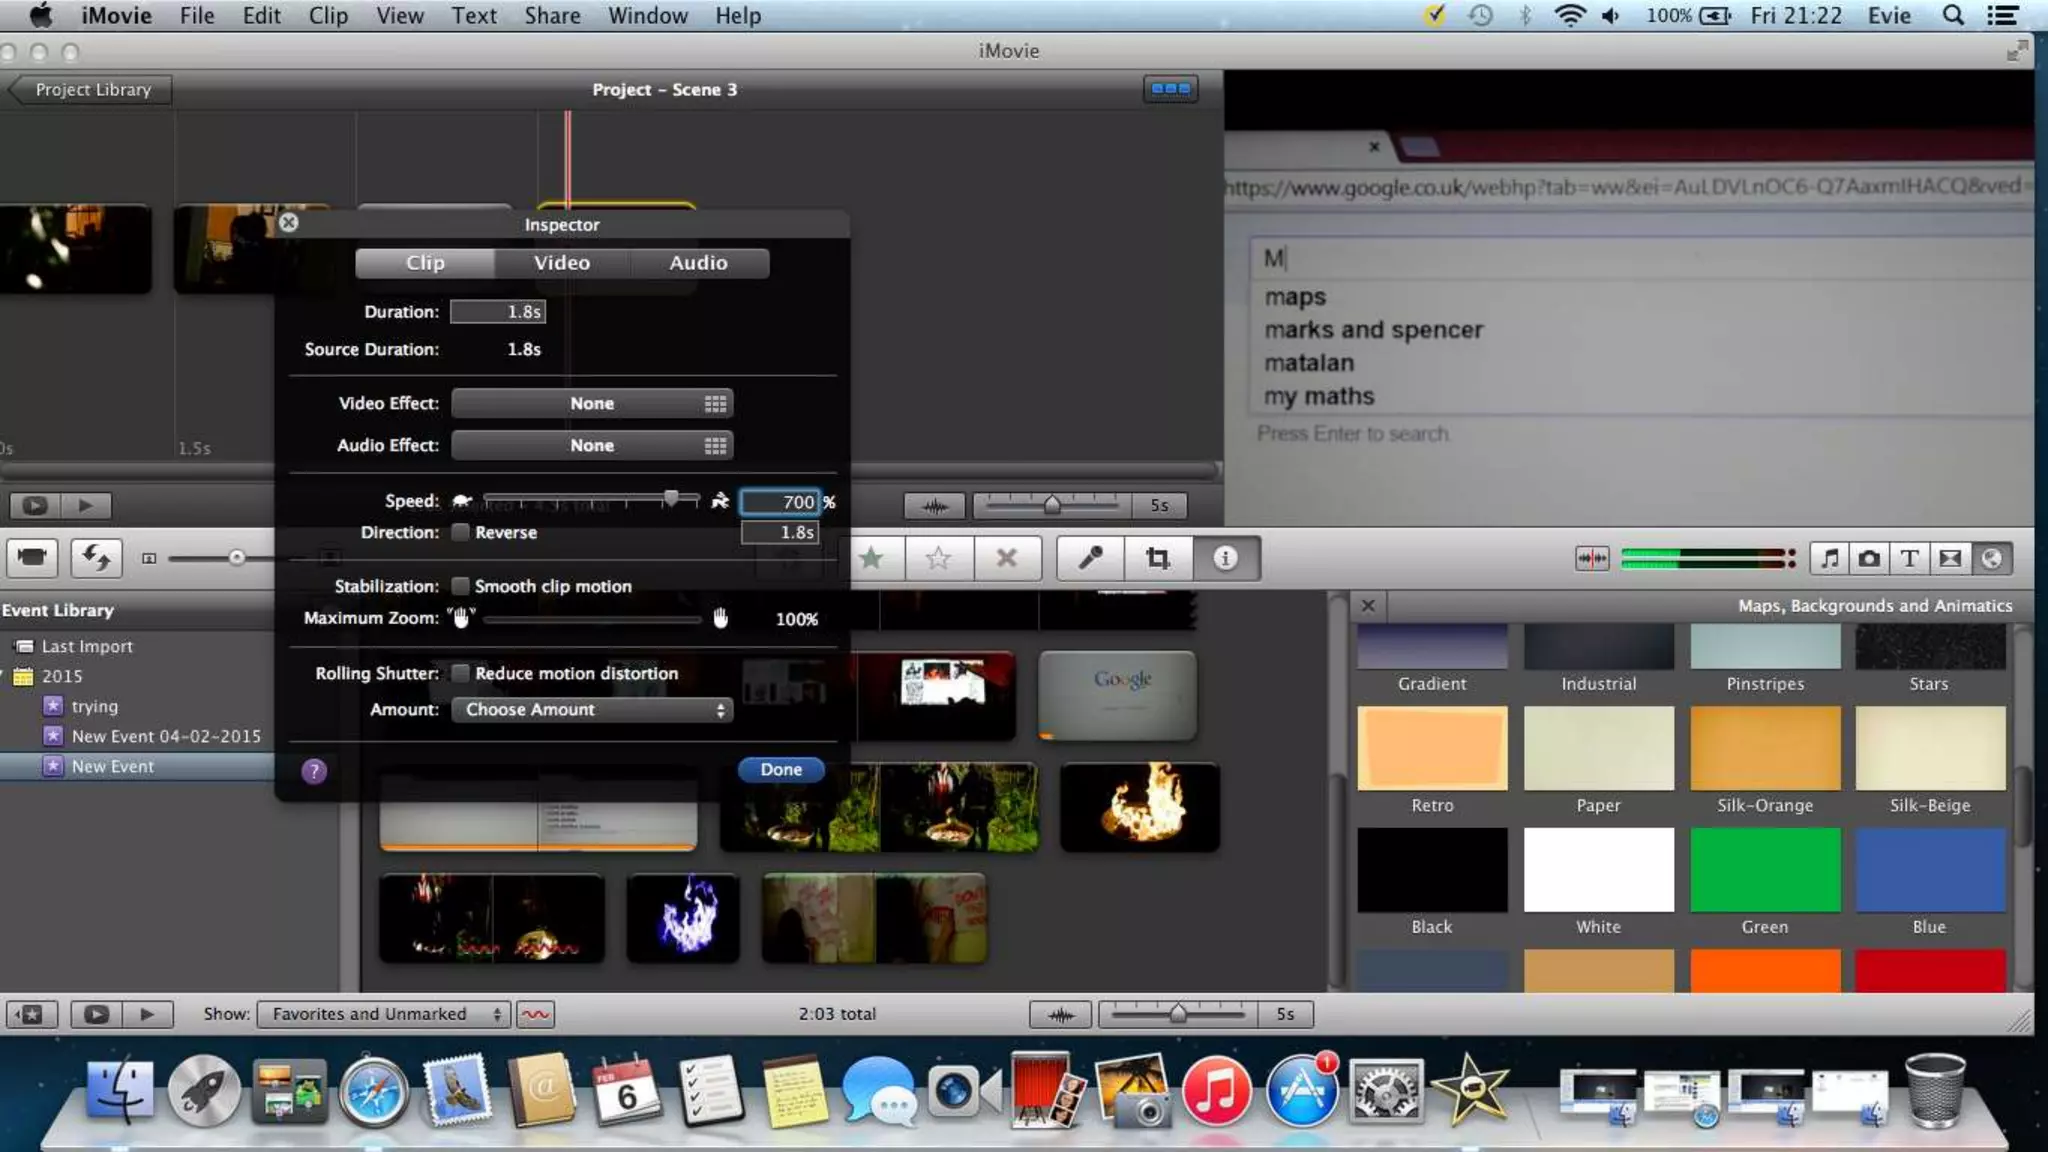This screenshot has height=1152, width=2048.
Task: Select Google clip thumbnail in event browser
Action: (1118, 695)
